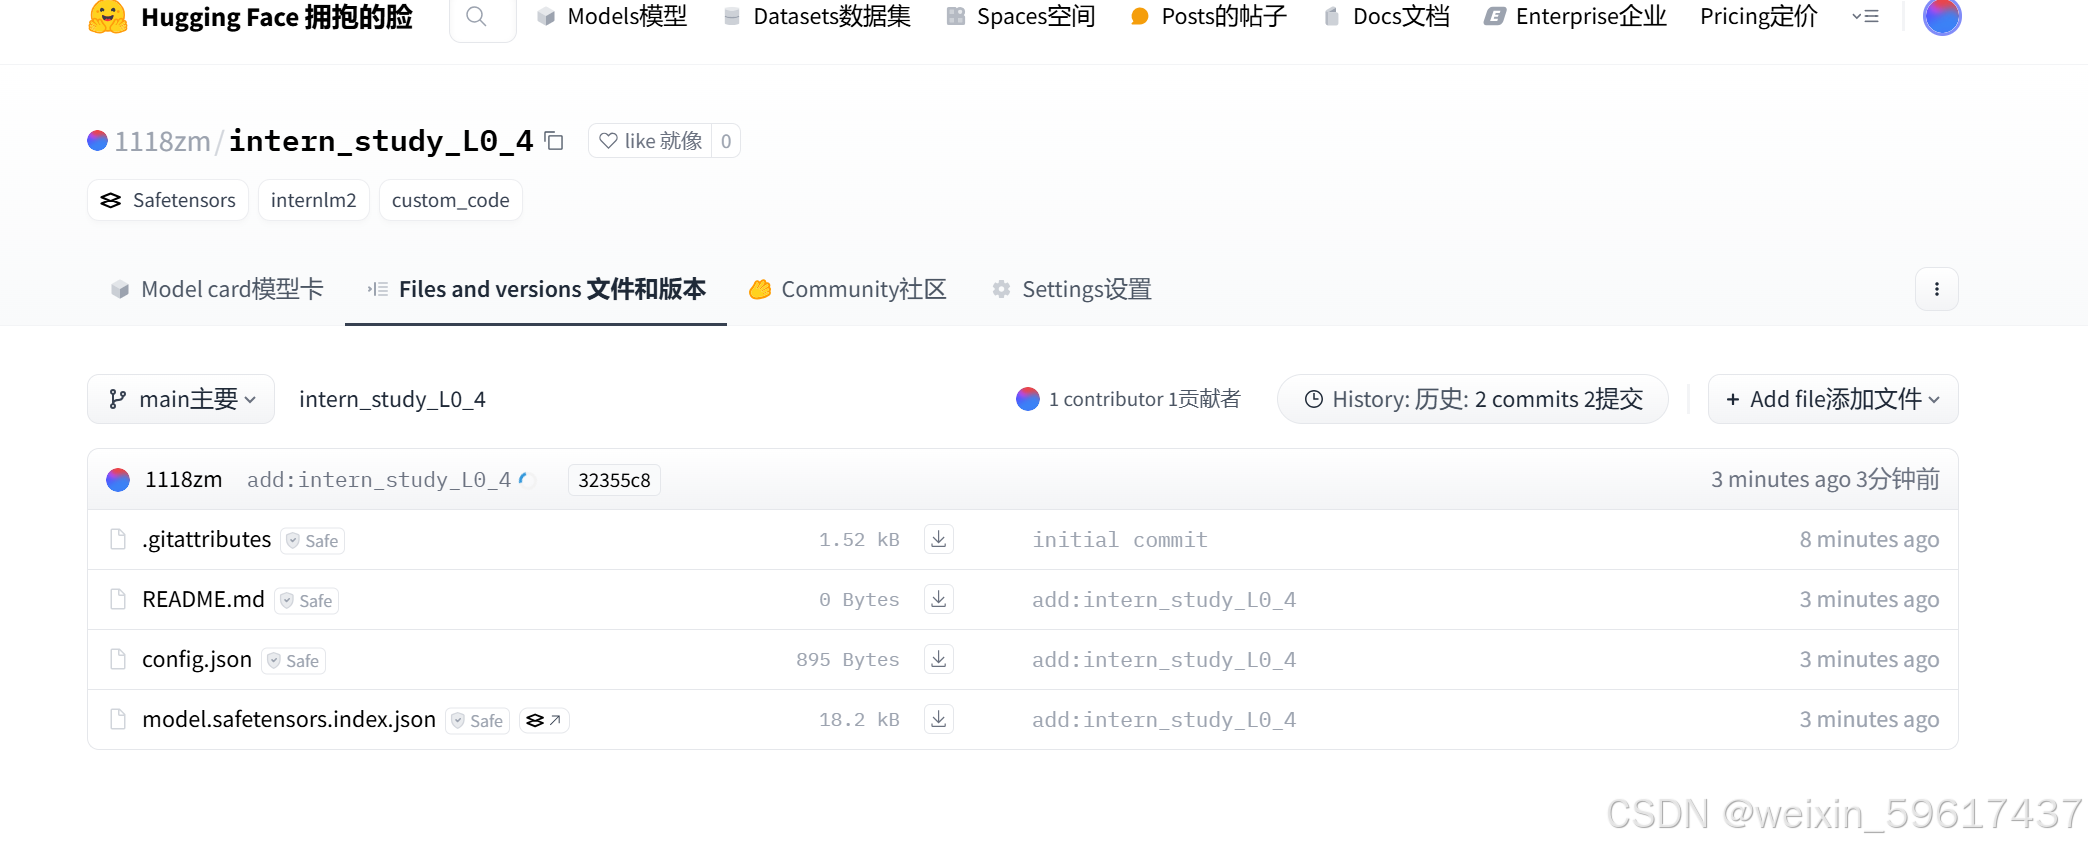
Task: Open the .gitattributes file
Action: pos(206,539)
